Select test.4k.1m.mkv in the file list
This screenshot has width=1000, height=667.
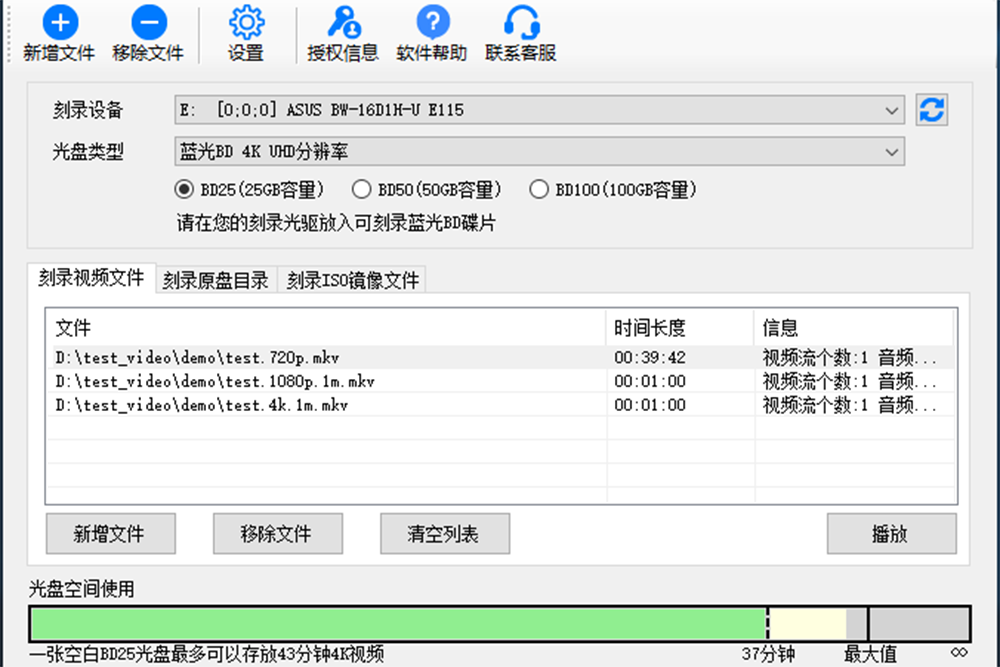click(202, 405)
